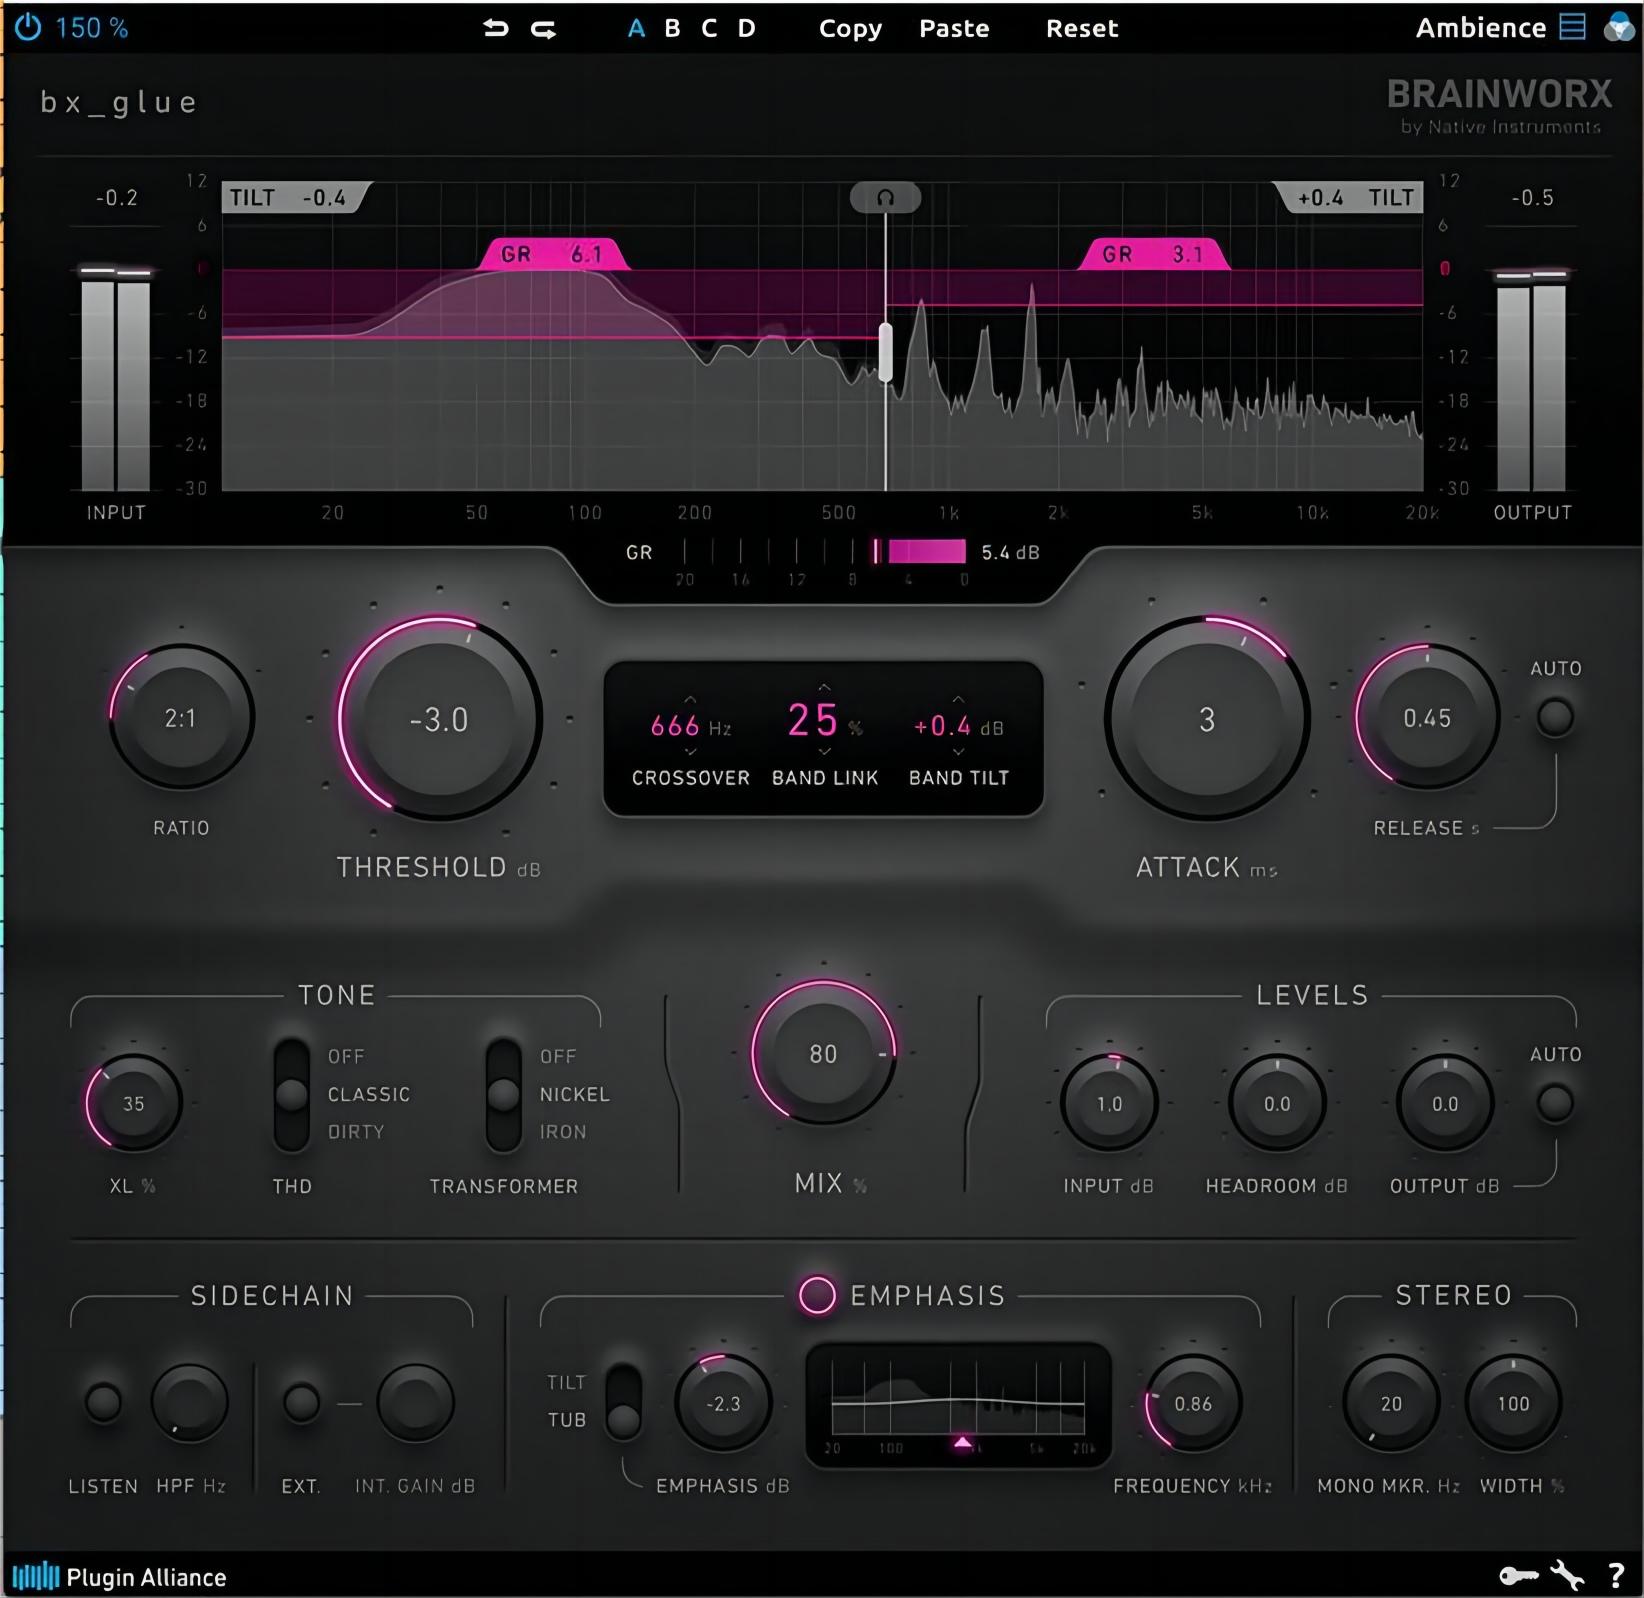Image resolution: width=1644 pixels, height=1598 pixels.
Task: Click the EMPHASIS dB knob showing -2.3
Action: [723, 1403]
